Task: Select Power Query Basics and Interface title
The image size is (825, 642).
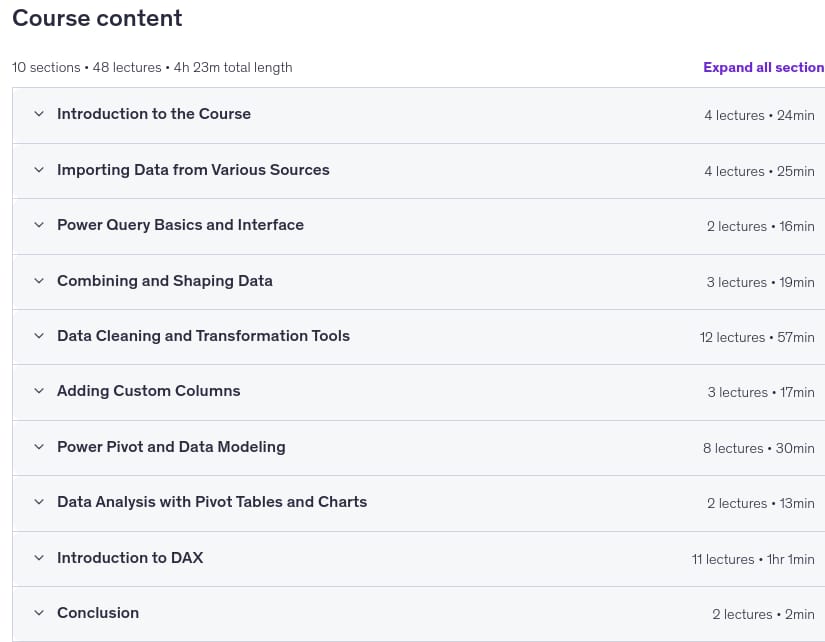Action: 180,225
